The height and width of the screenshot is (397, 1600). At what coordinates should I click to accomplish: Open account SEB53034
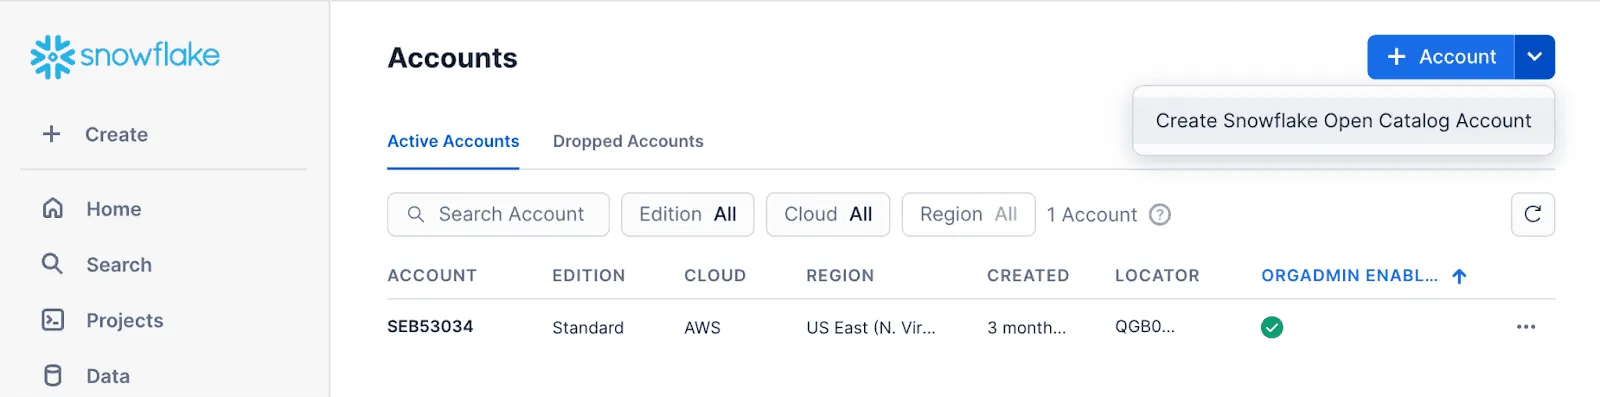tap(430, 326)
